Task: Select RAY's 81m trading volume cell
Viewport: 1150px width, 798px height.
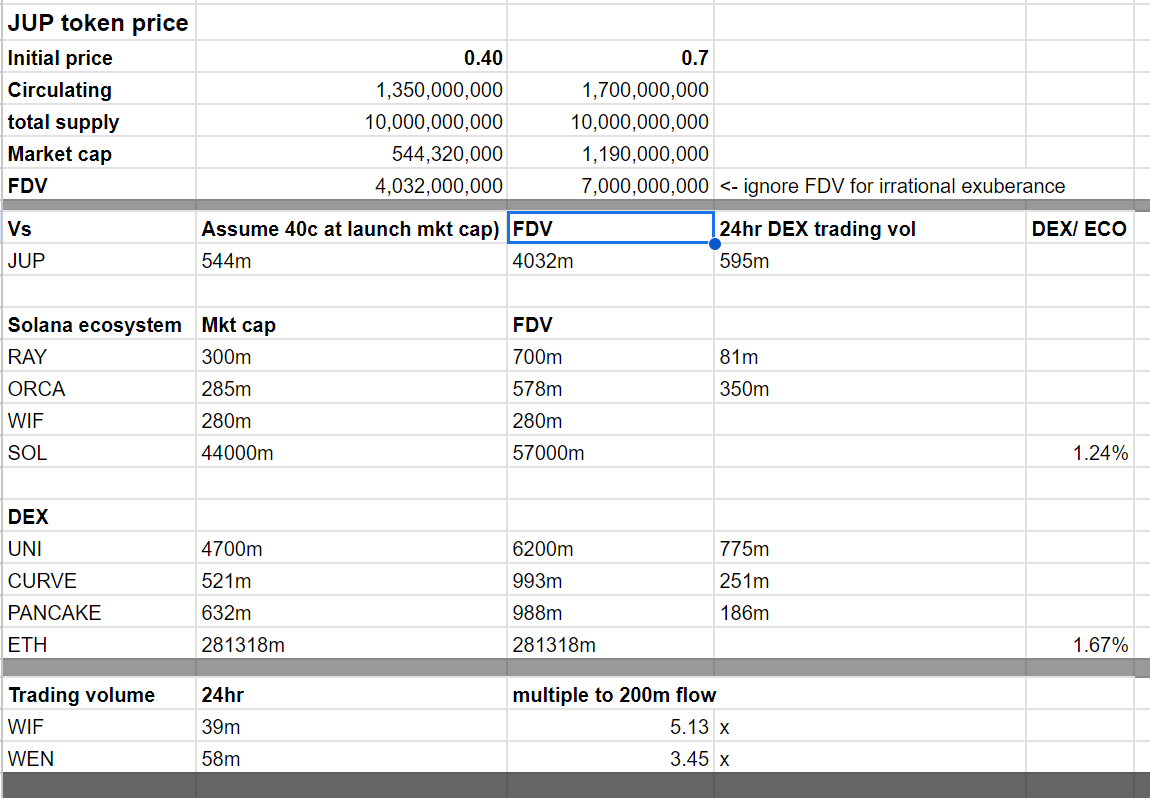Action: (870, 356)
